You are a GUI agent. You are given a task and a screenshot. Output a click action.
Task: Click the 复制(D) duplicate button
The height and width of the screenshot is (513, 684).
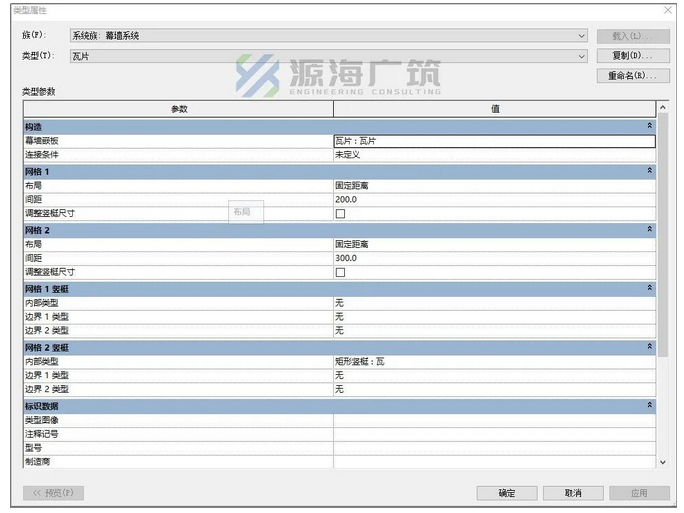click(633, 56)
